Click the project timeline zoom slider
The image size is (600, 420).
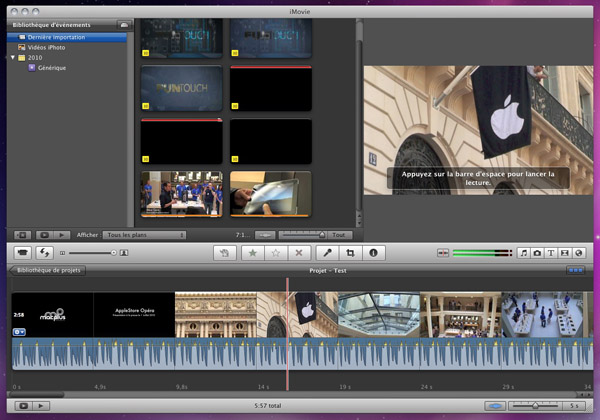pos(536,405)
